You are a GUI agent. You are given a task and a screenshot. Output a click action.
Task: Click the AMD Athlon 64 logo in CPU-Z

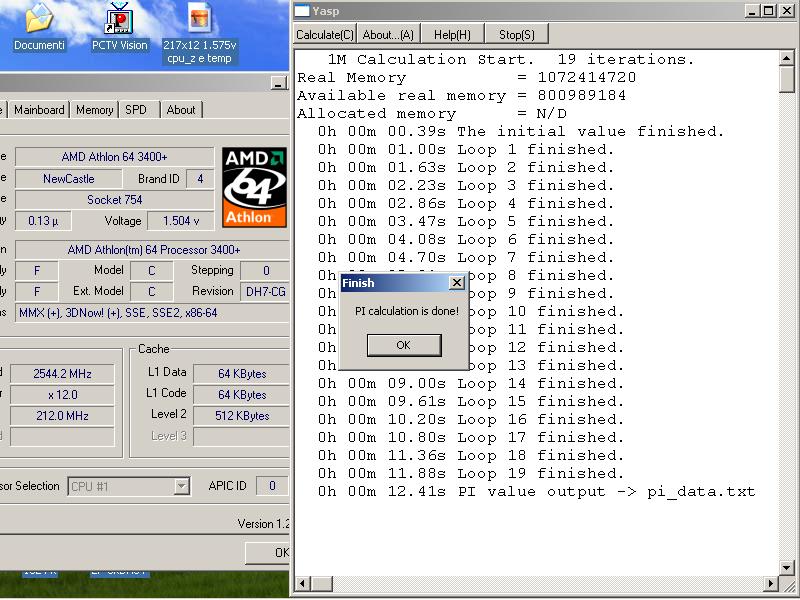click(x=254, y=187)
